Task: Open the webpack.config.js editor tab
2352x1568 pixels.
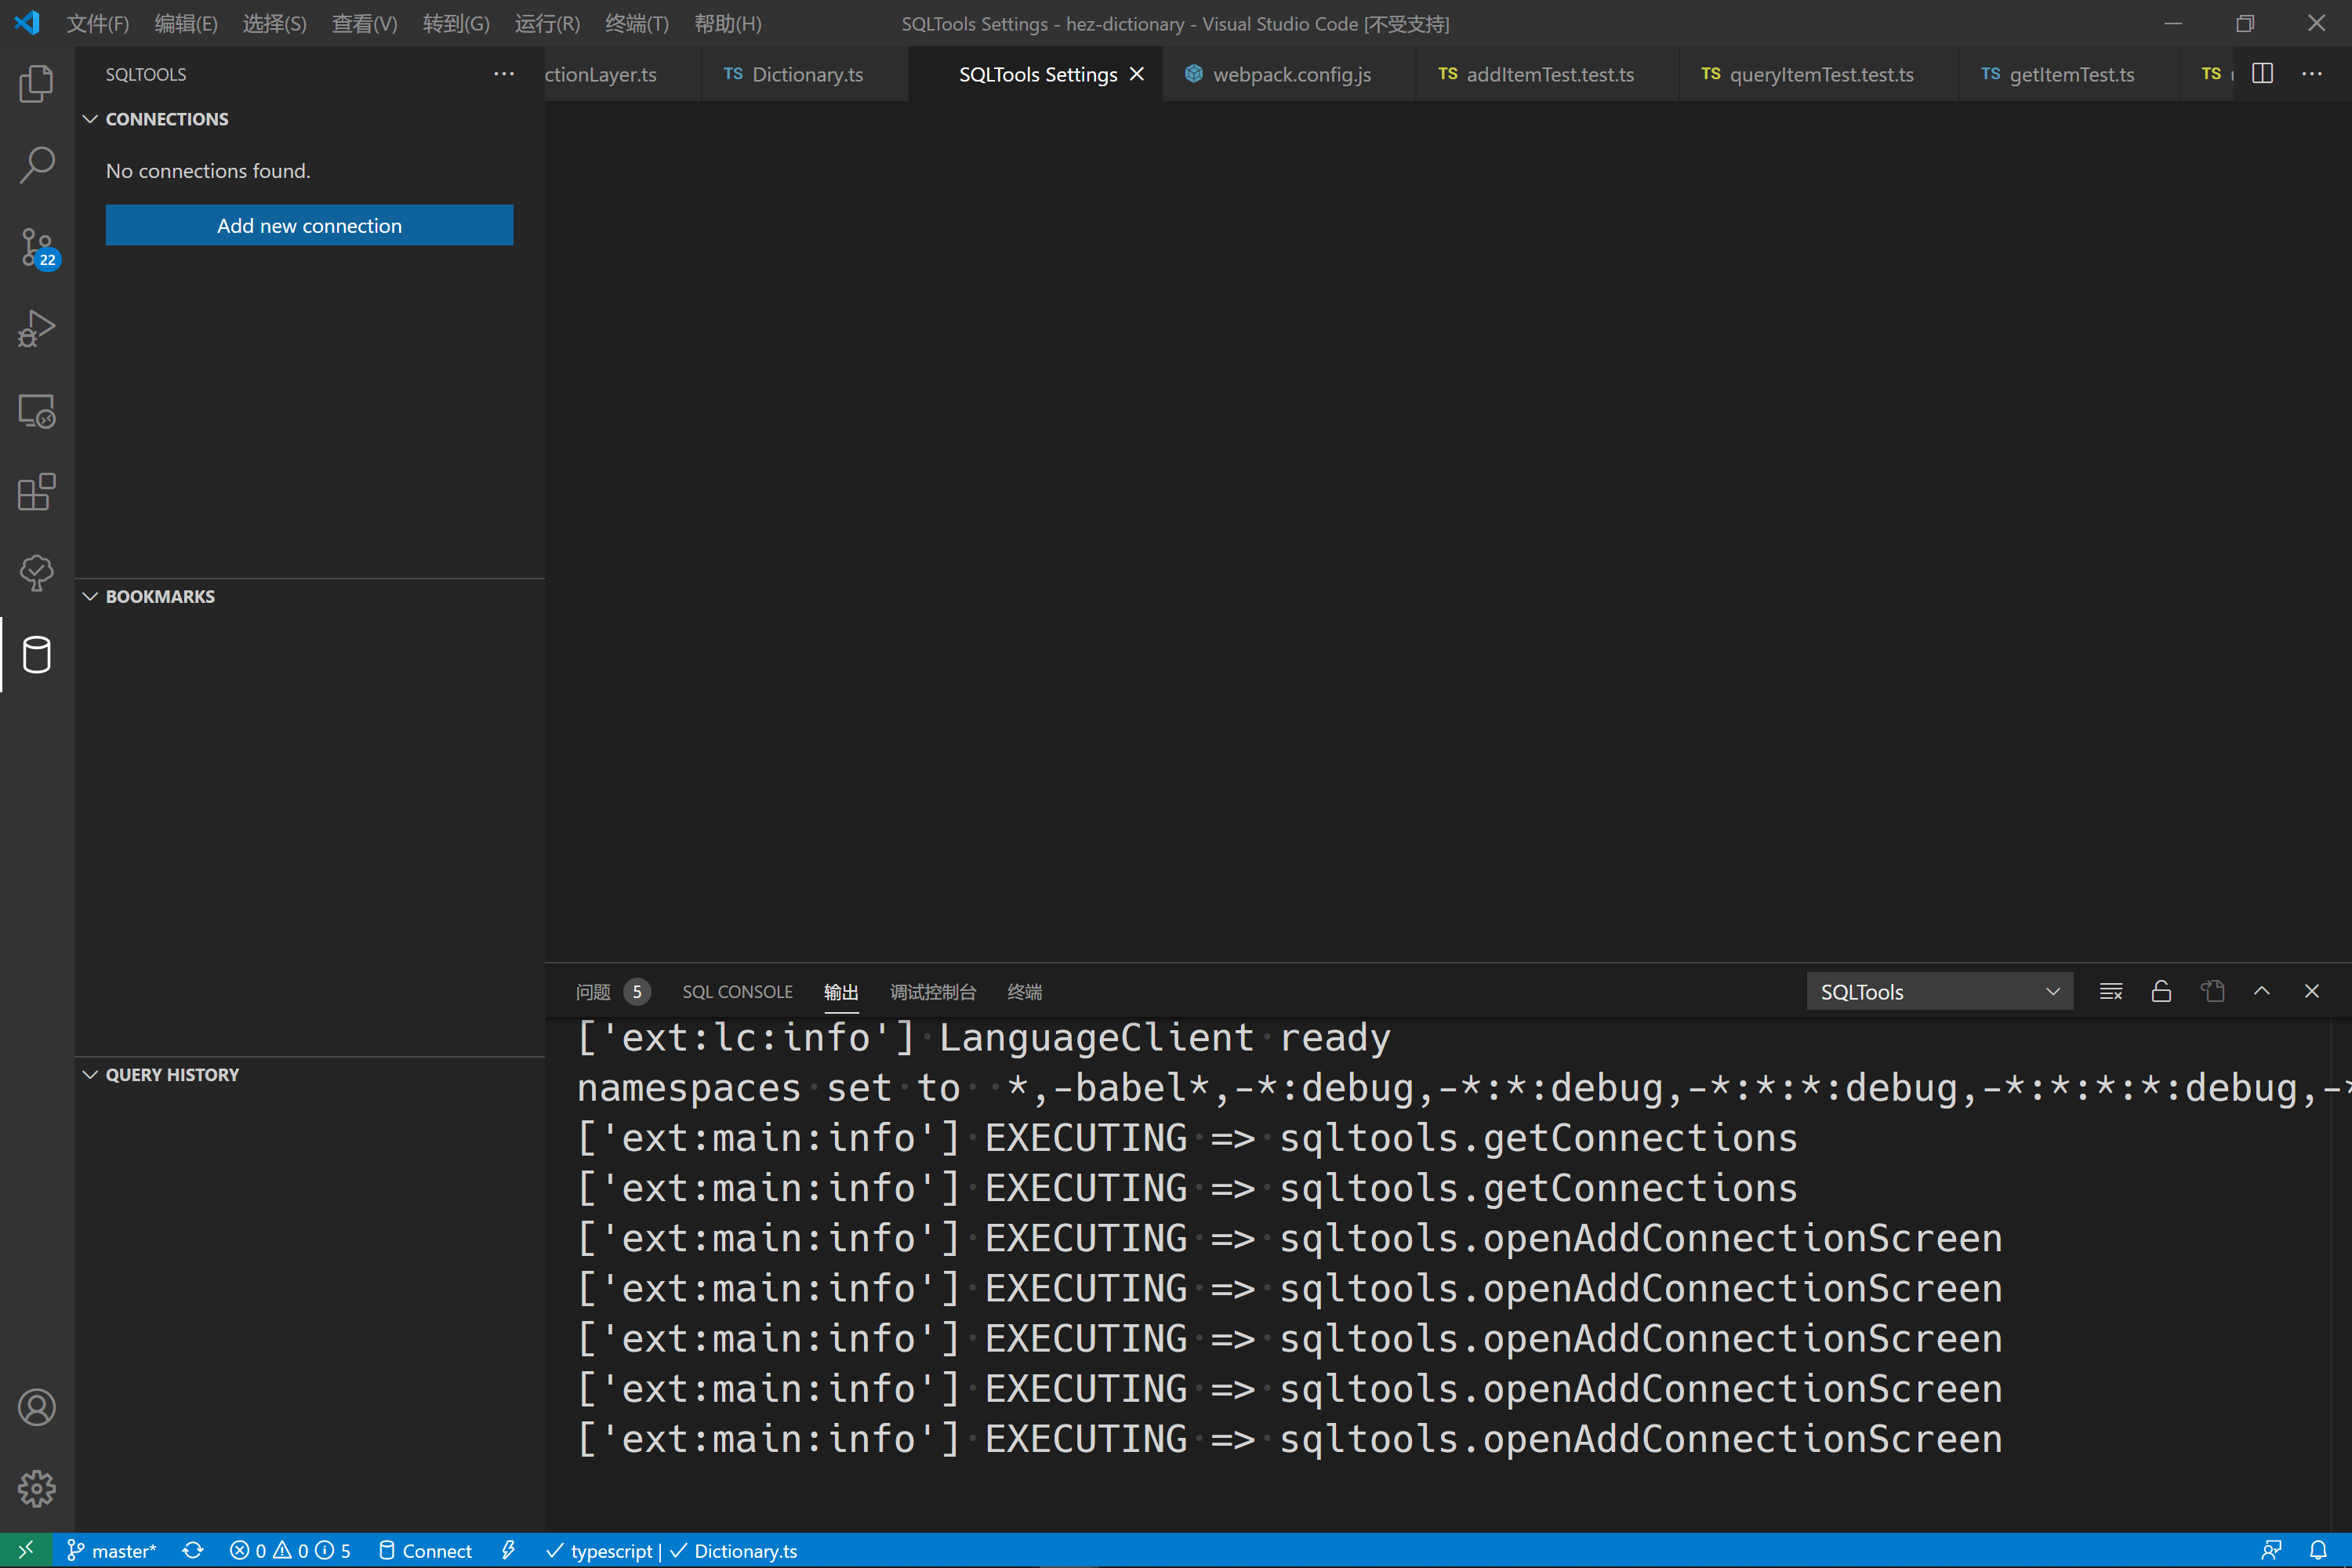Action: (1290, 74)
